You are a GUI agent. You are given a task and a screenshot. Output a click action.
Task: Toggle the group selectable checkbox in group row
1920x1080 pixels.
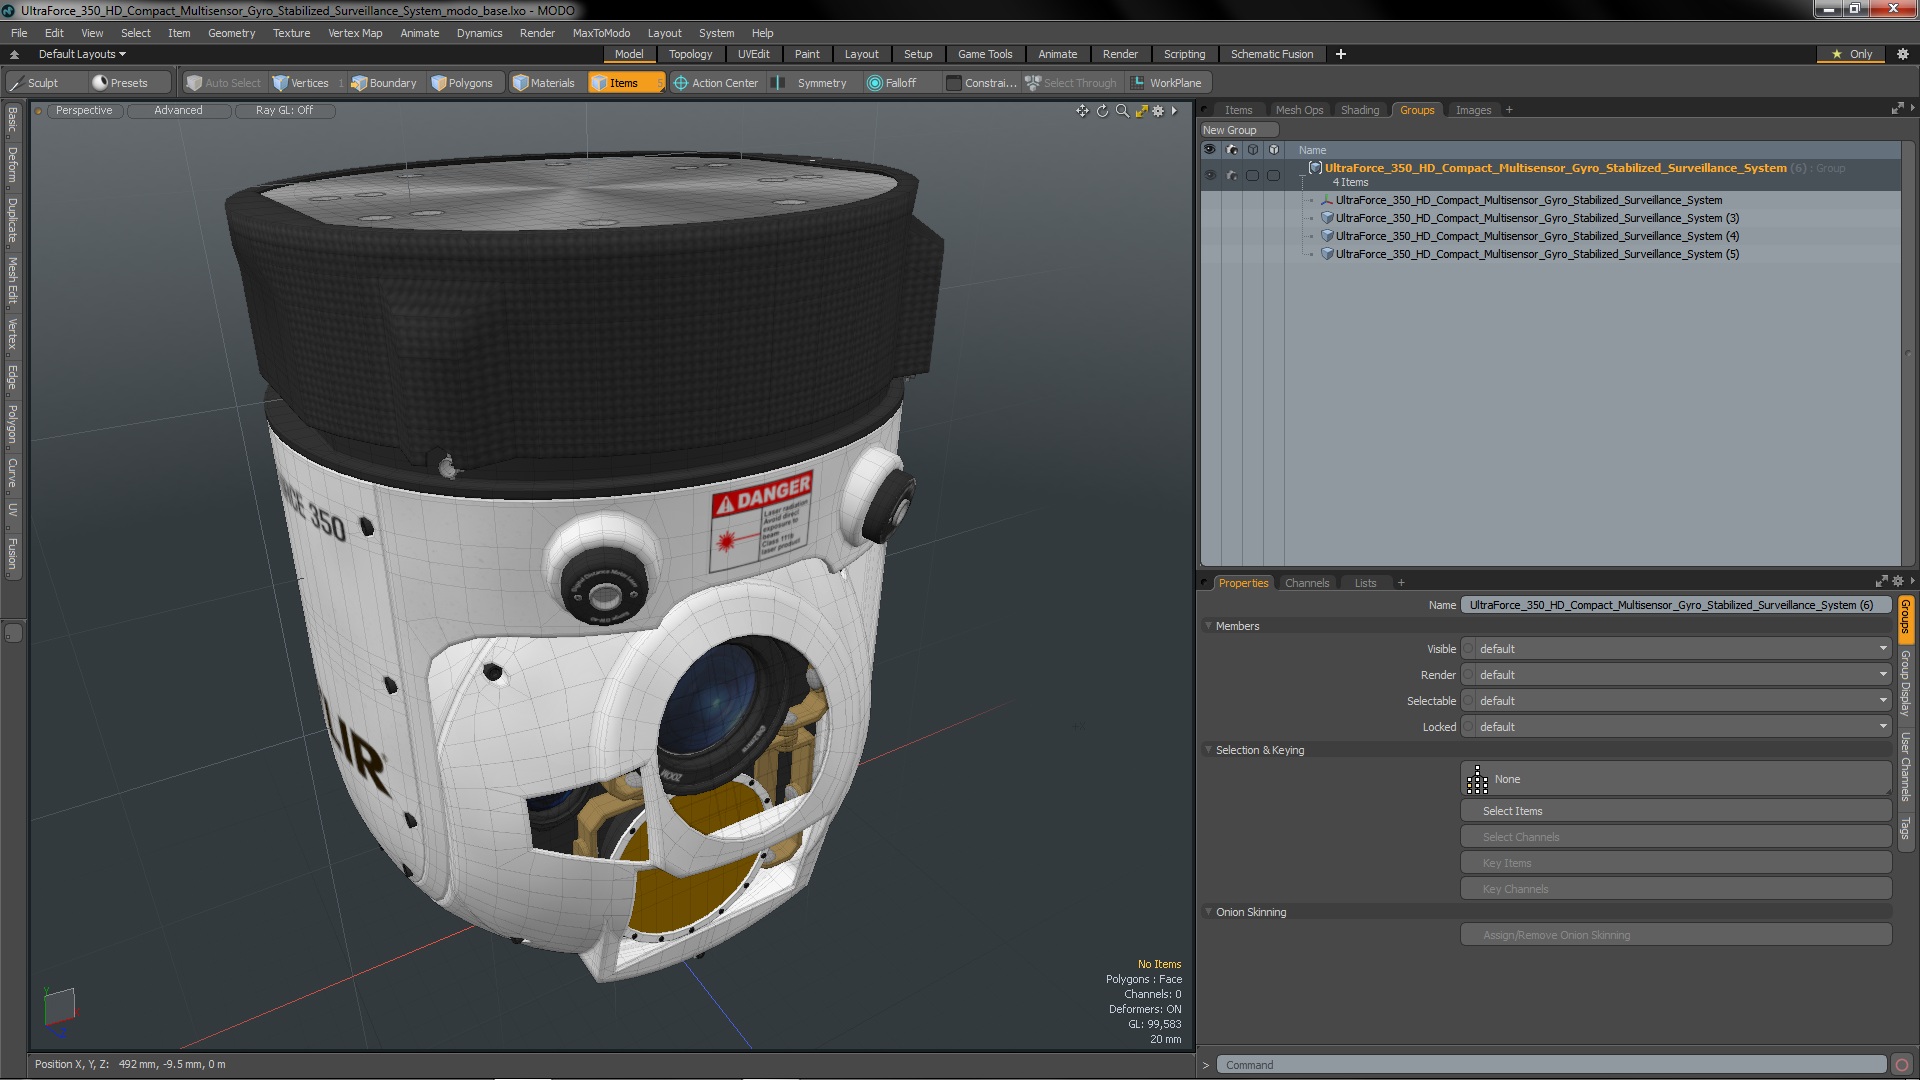tap(1252, 175)
